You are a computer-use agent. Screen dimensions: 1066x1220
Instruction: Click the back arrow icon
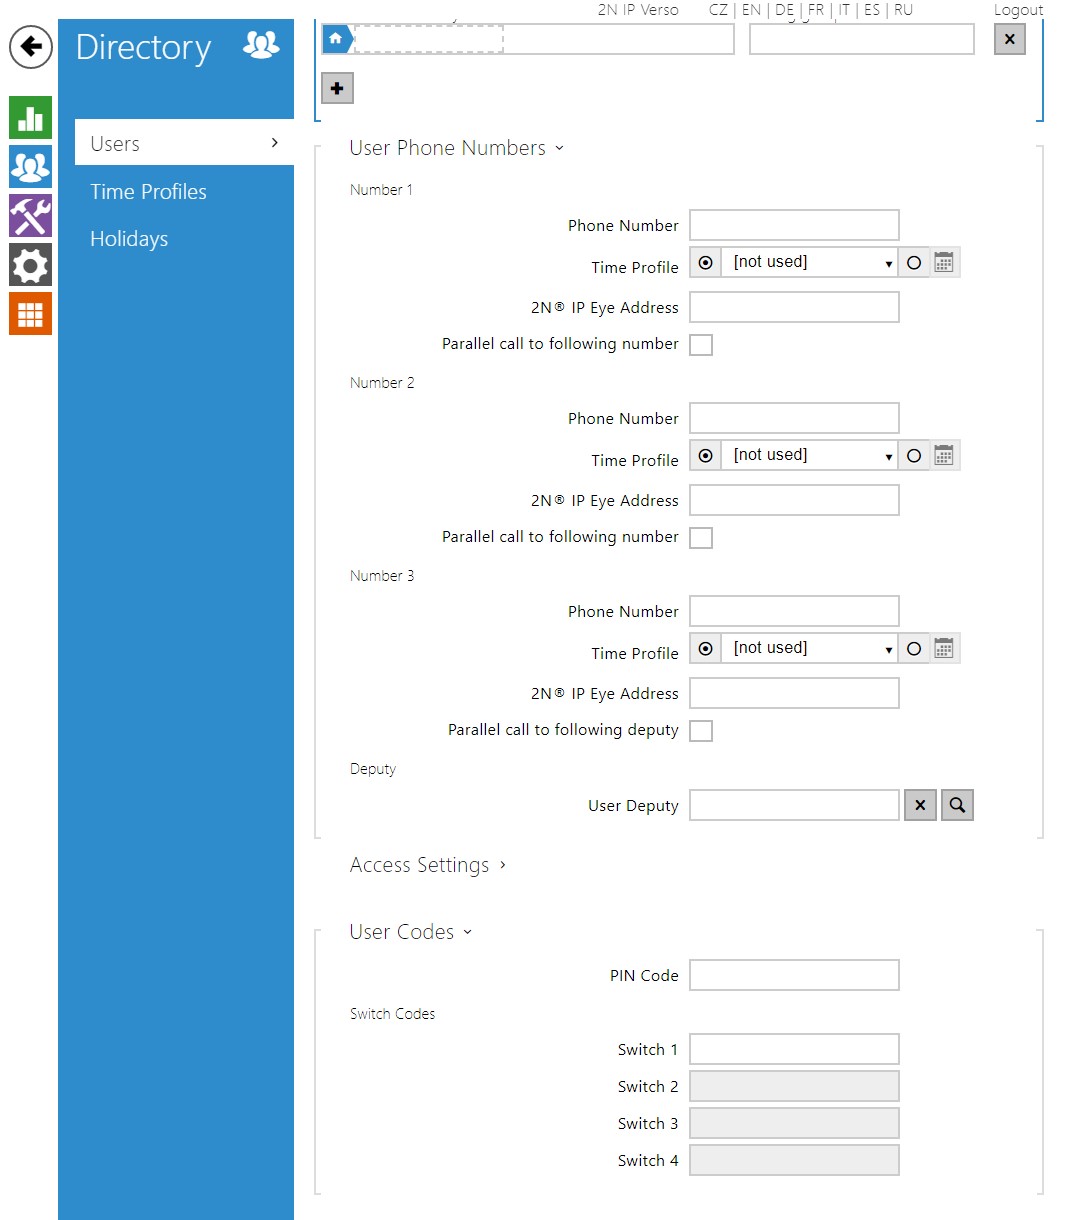(x=31, y=47)
